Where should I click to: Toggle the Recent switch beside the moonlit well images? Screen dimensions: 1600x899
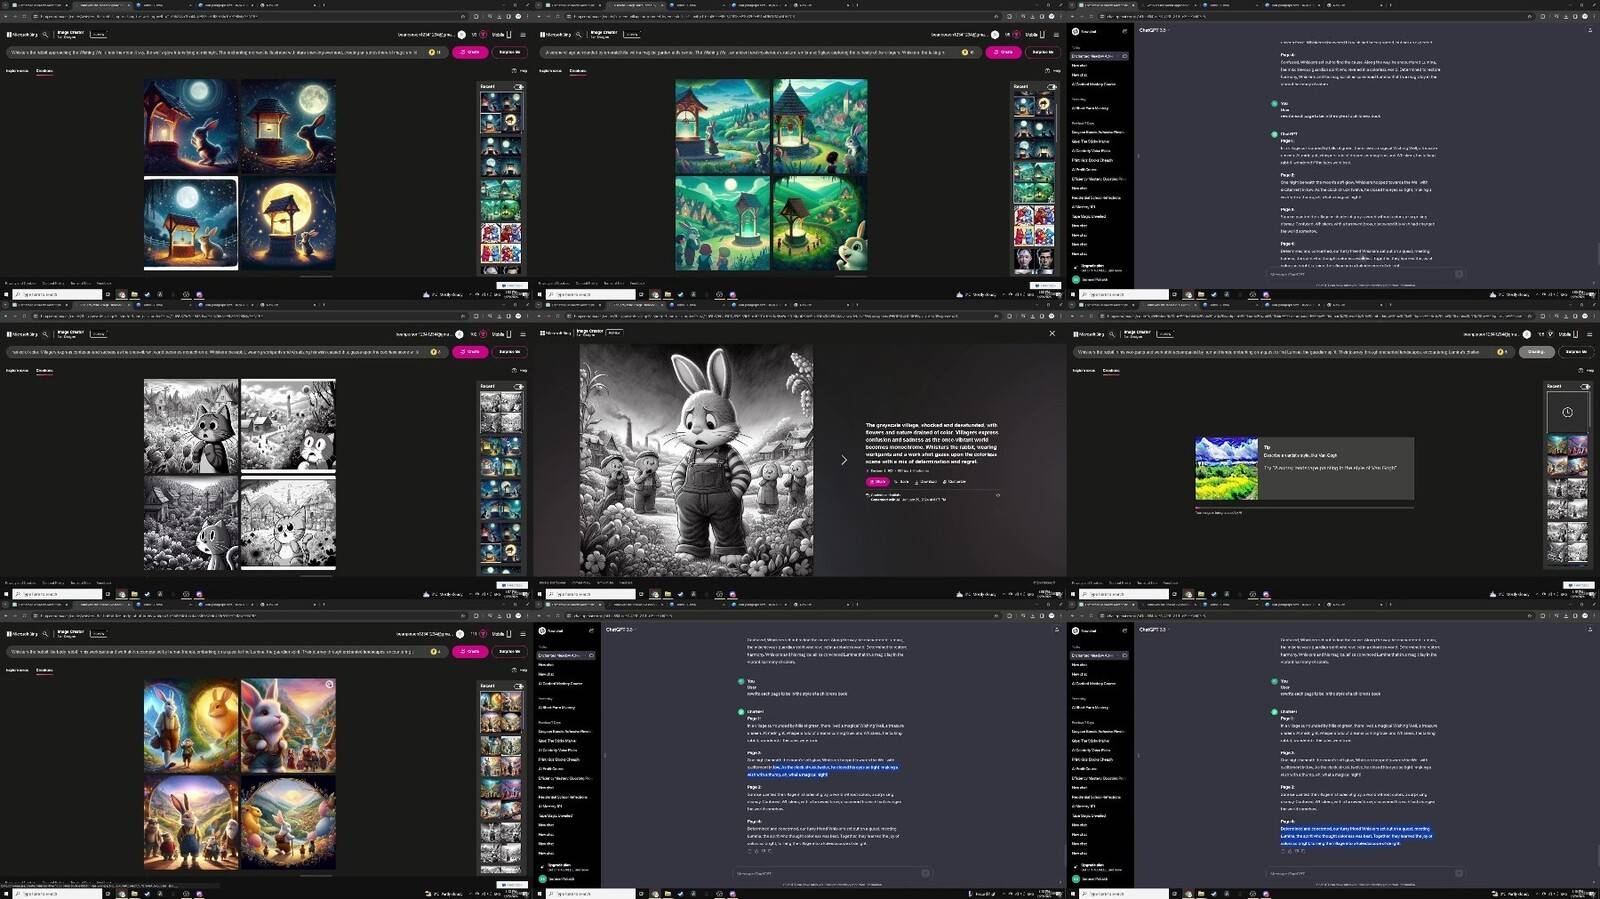coord(518,87)
